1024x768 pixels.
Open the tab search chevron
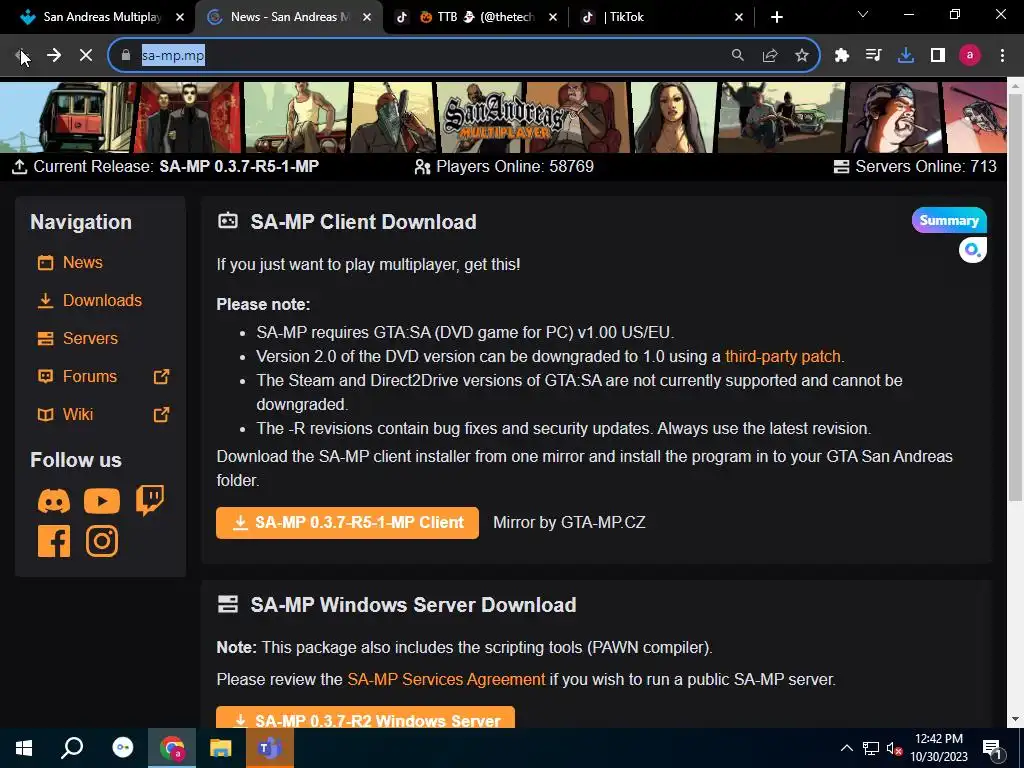point(863,14)
